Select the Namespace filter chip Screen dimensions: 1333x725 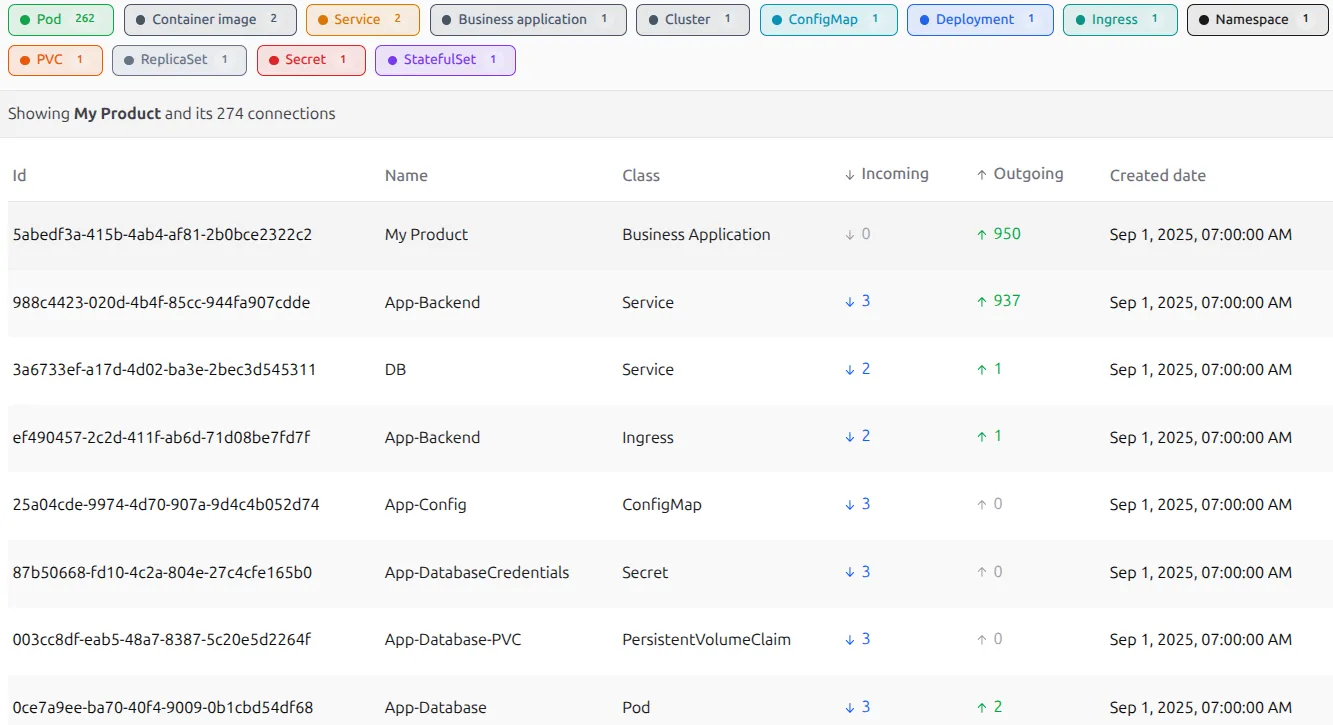[1257, 20]
